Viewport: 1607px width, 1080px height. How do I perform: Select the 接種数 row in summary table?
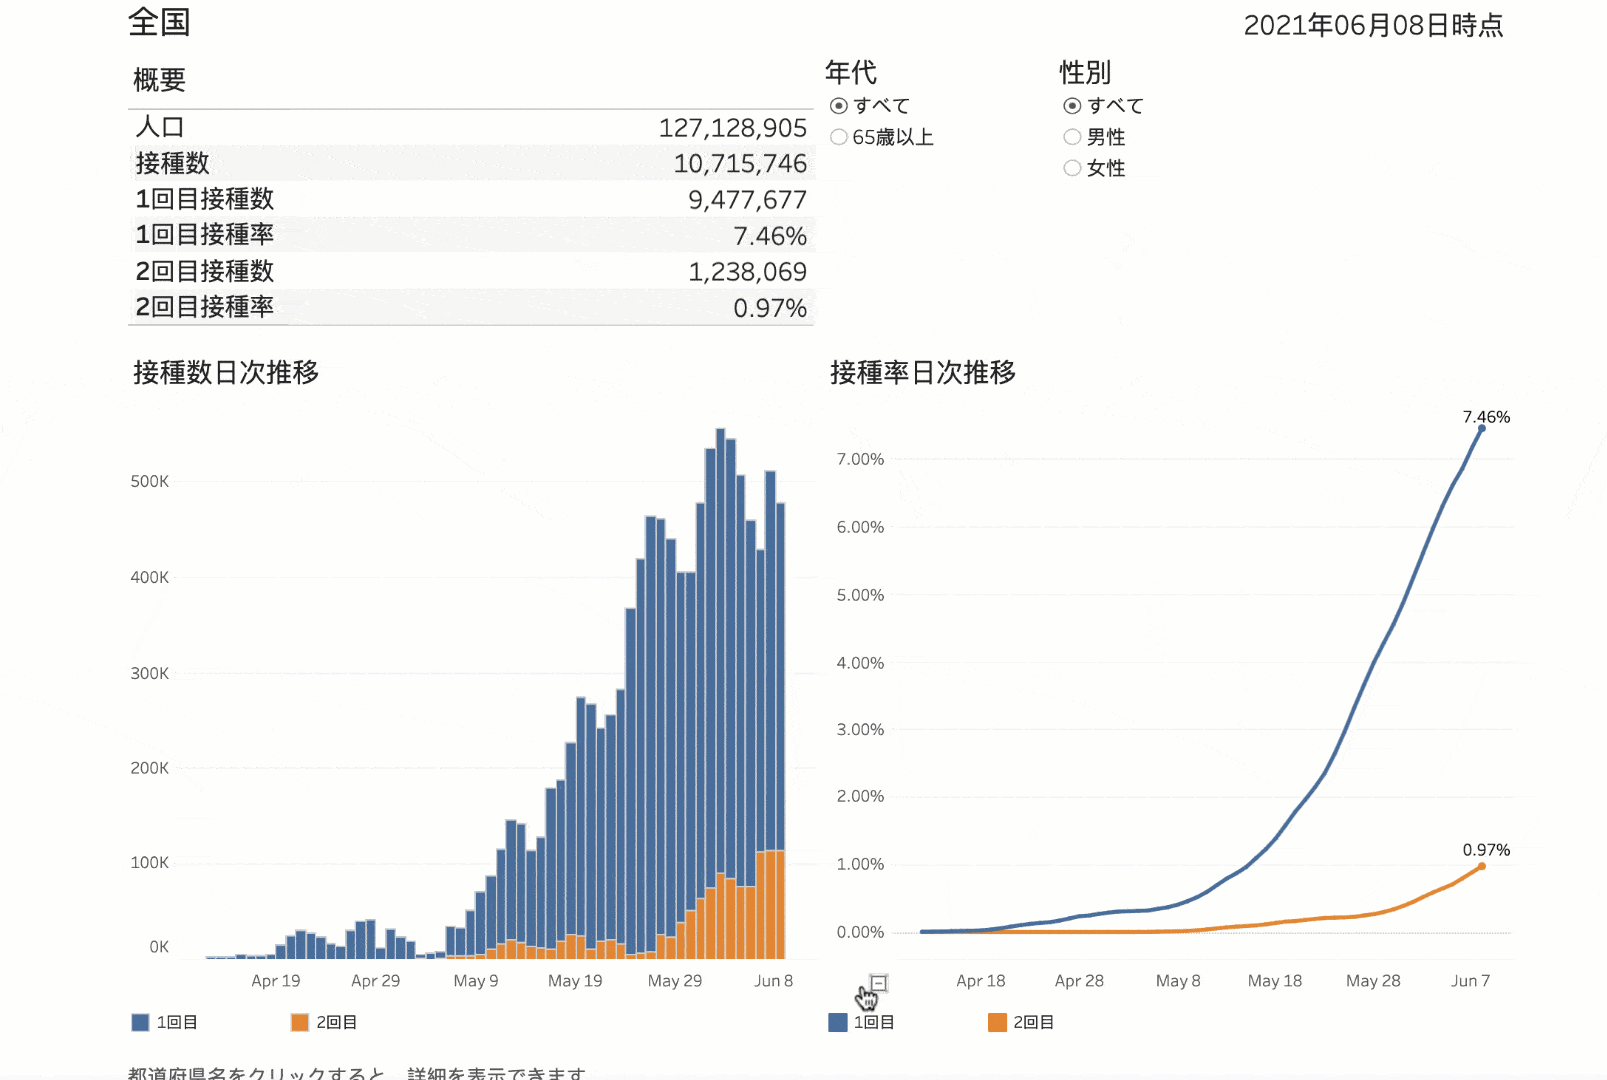pyautogui.click(x=471, y=163)
